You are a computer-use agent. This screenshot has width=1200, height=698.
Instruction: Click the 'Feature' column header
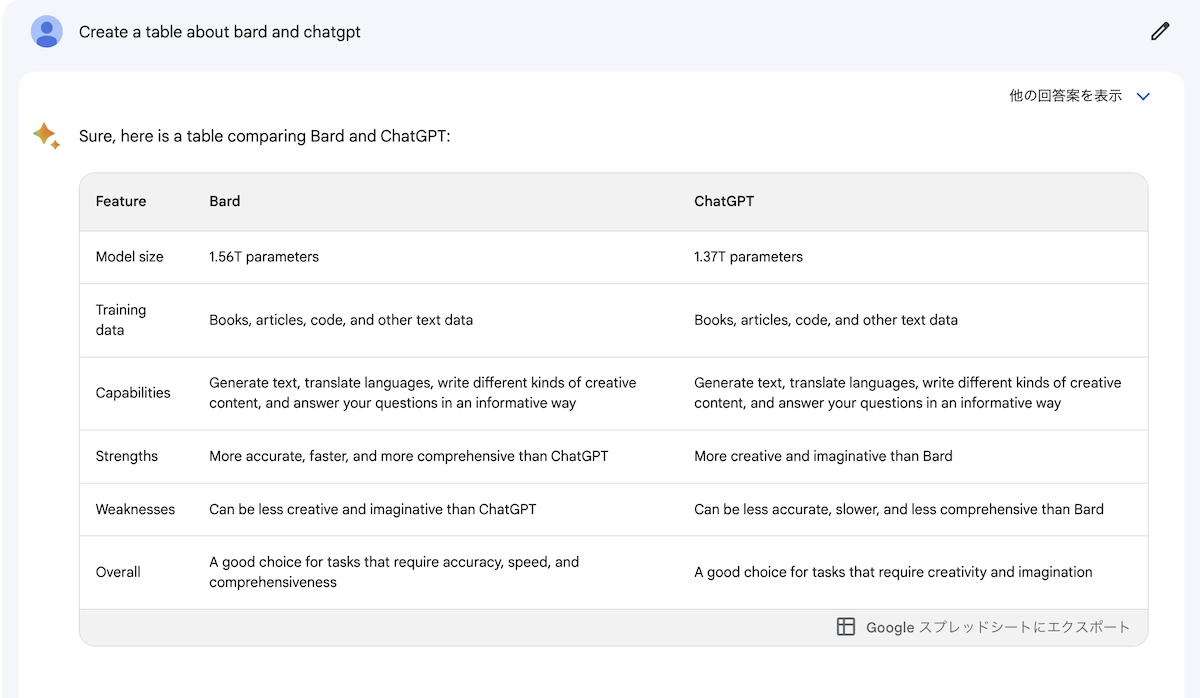[121, 201]
